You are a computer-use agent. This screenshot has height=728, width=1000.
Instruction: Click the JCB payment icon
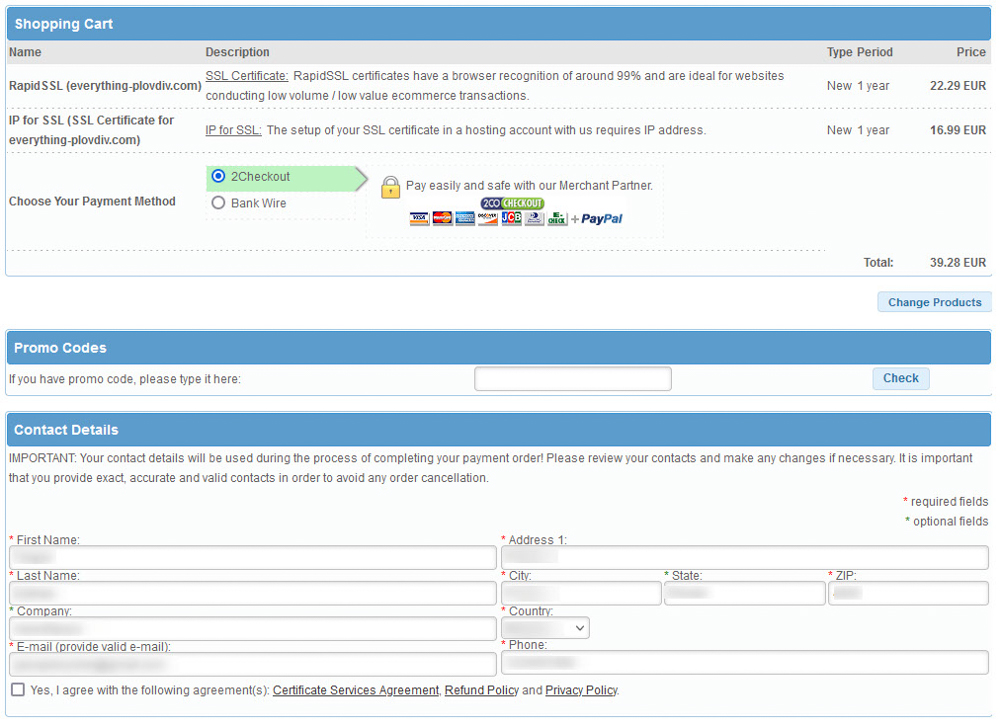click(510, 218)
